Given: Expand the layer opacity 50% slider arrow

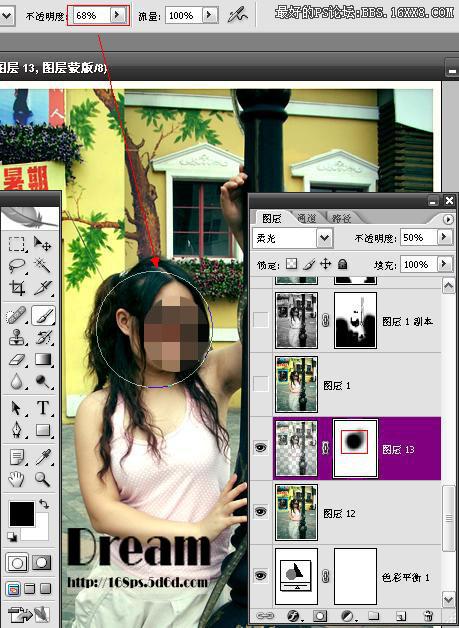Looking at the screenshot, I should [x=444, y=237].
